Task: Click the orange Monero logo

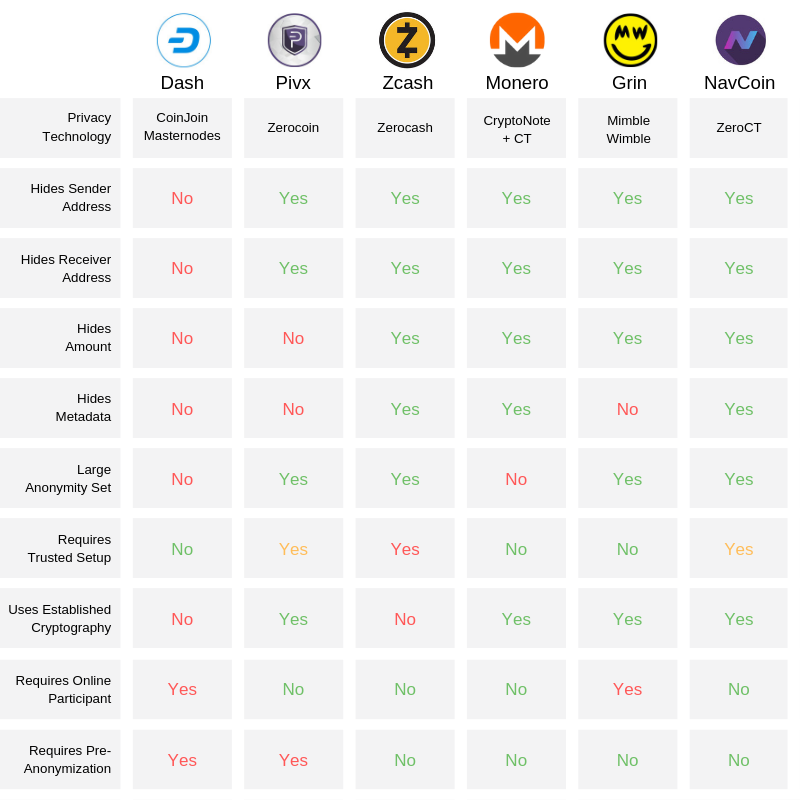Action: (517, 41)
